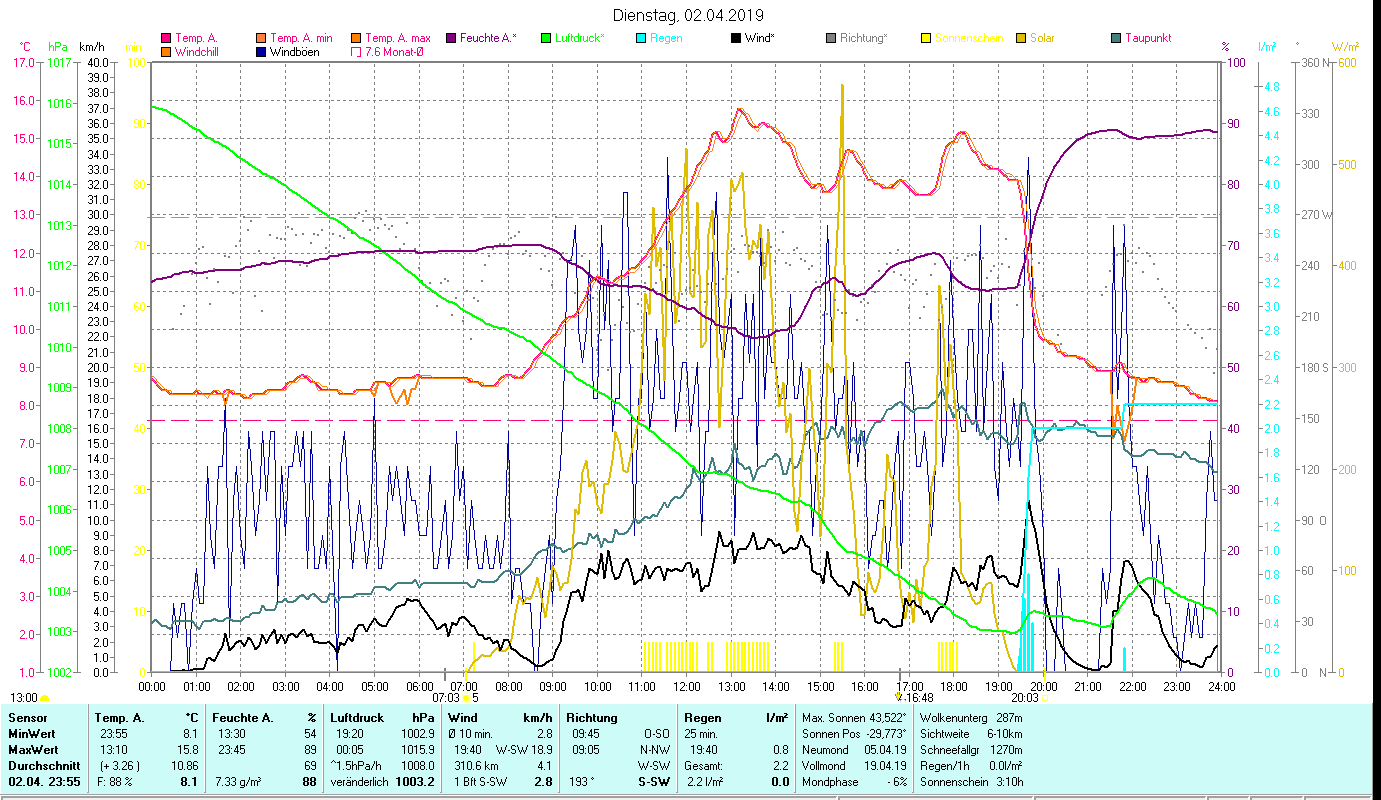This screenshot has height=800, width=1381.
Task: Click the hollow 7.6 Monat-Ø legend swatch
Action: click(354, 52)
